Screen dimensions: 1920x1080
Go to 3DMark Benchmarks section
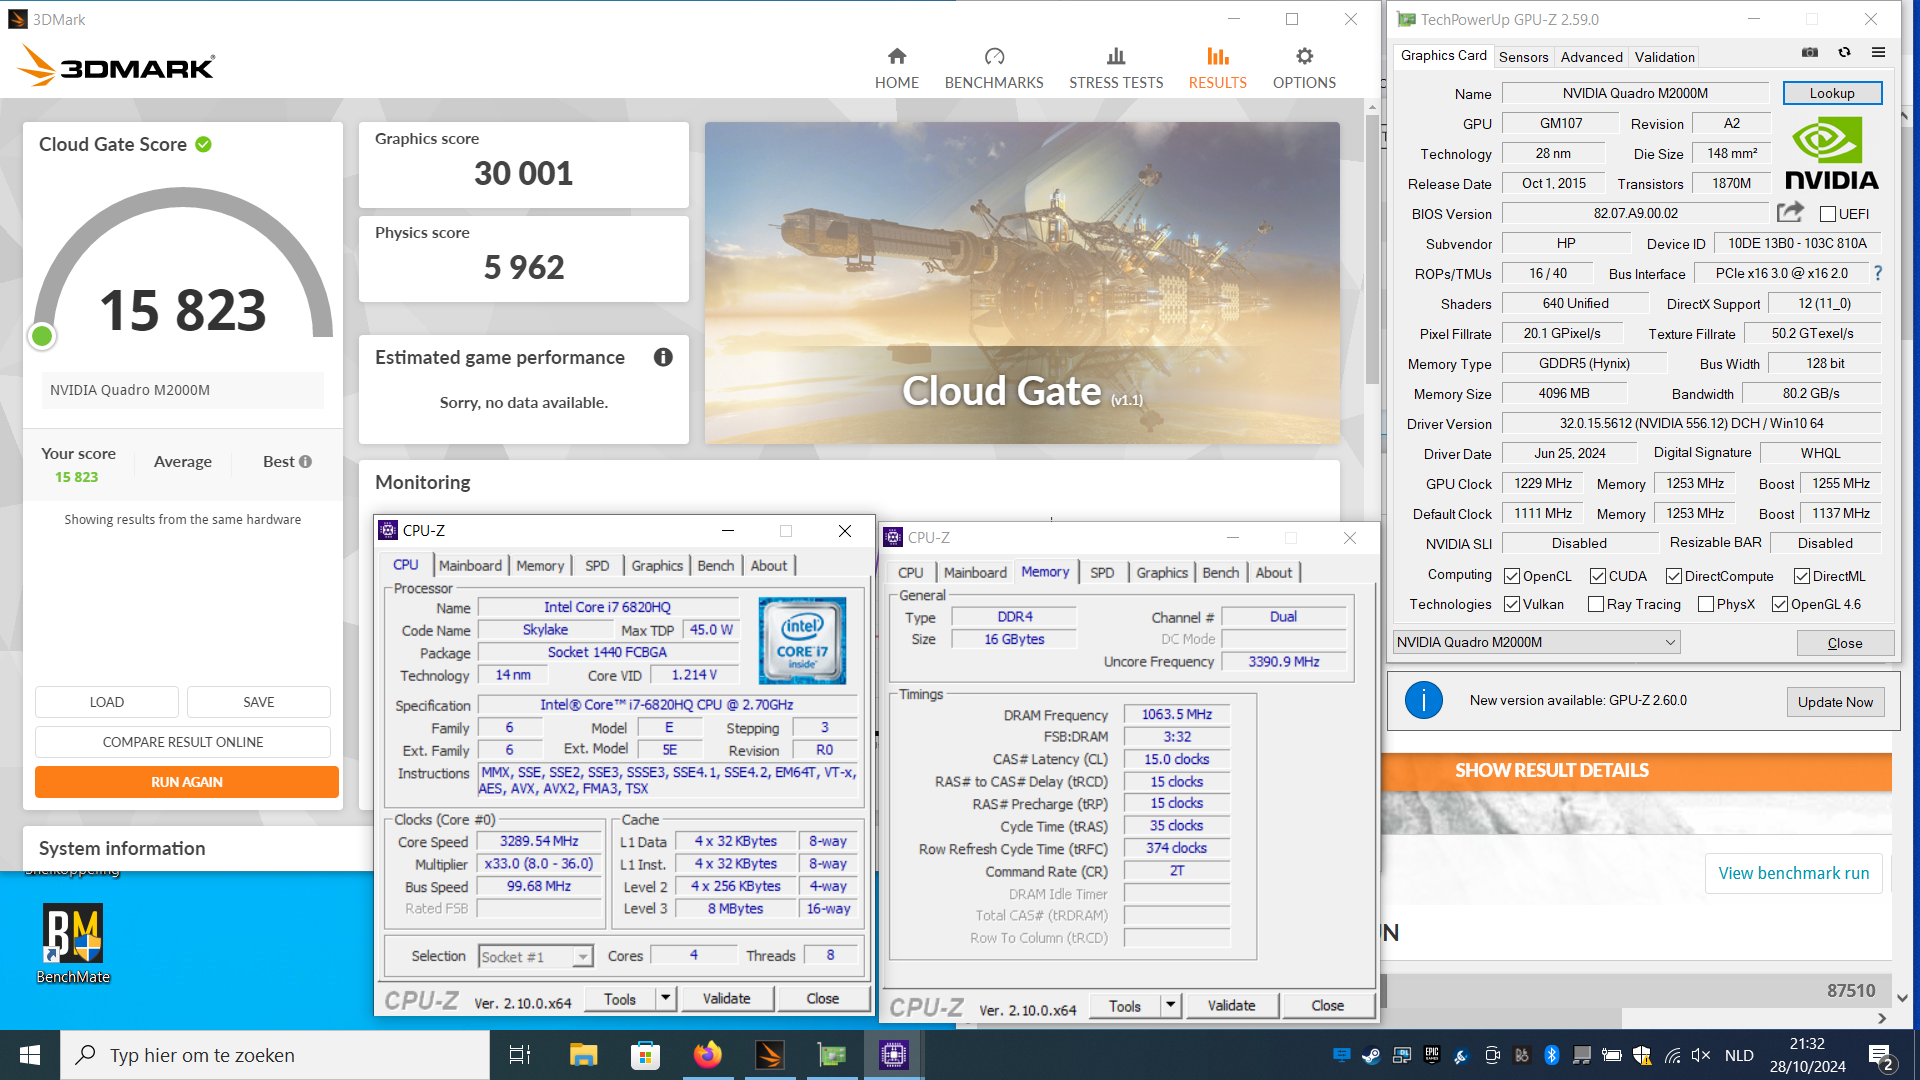tap(994, 68)
